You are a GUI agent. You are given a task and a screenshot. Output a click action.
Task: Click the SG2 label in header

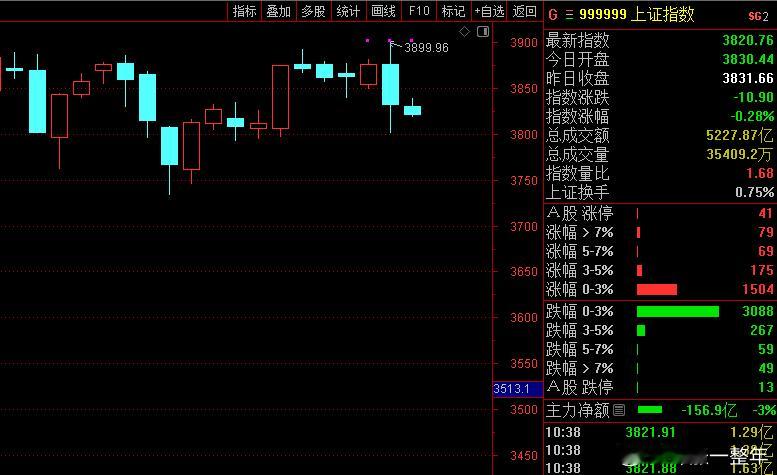[x=758, y=16]
